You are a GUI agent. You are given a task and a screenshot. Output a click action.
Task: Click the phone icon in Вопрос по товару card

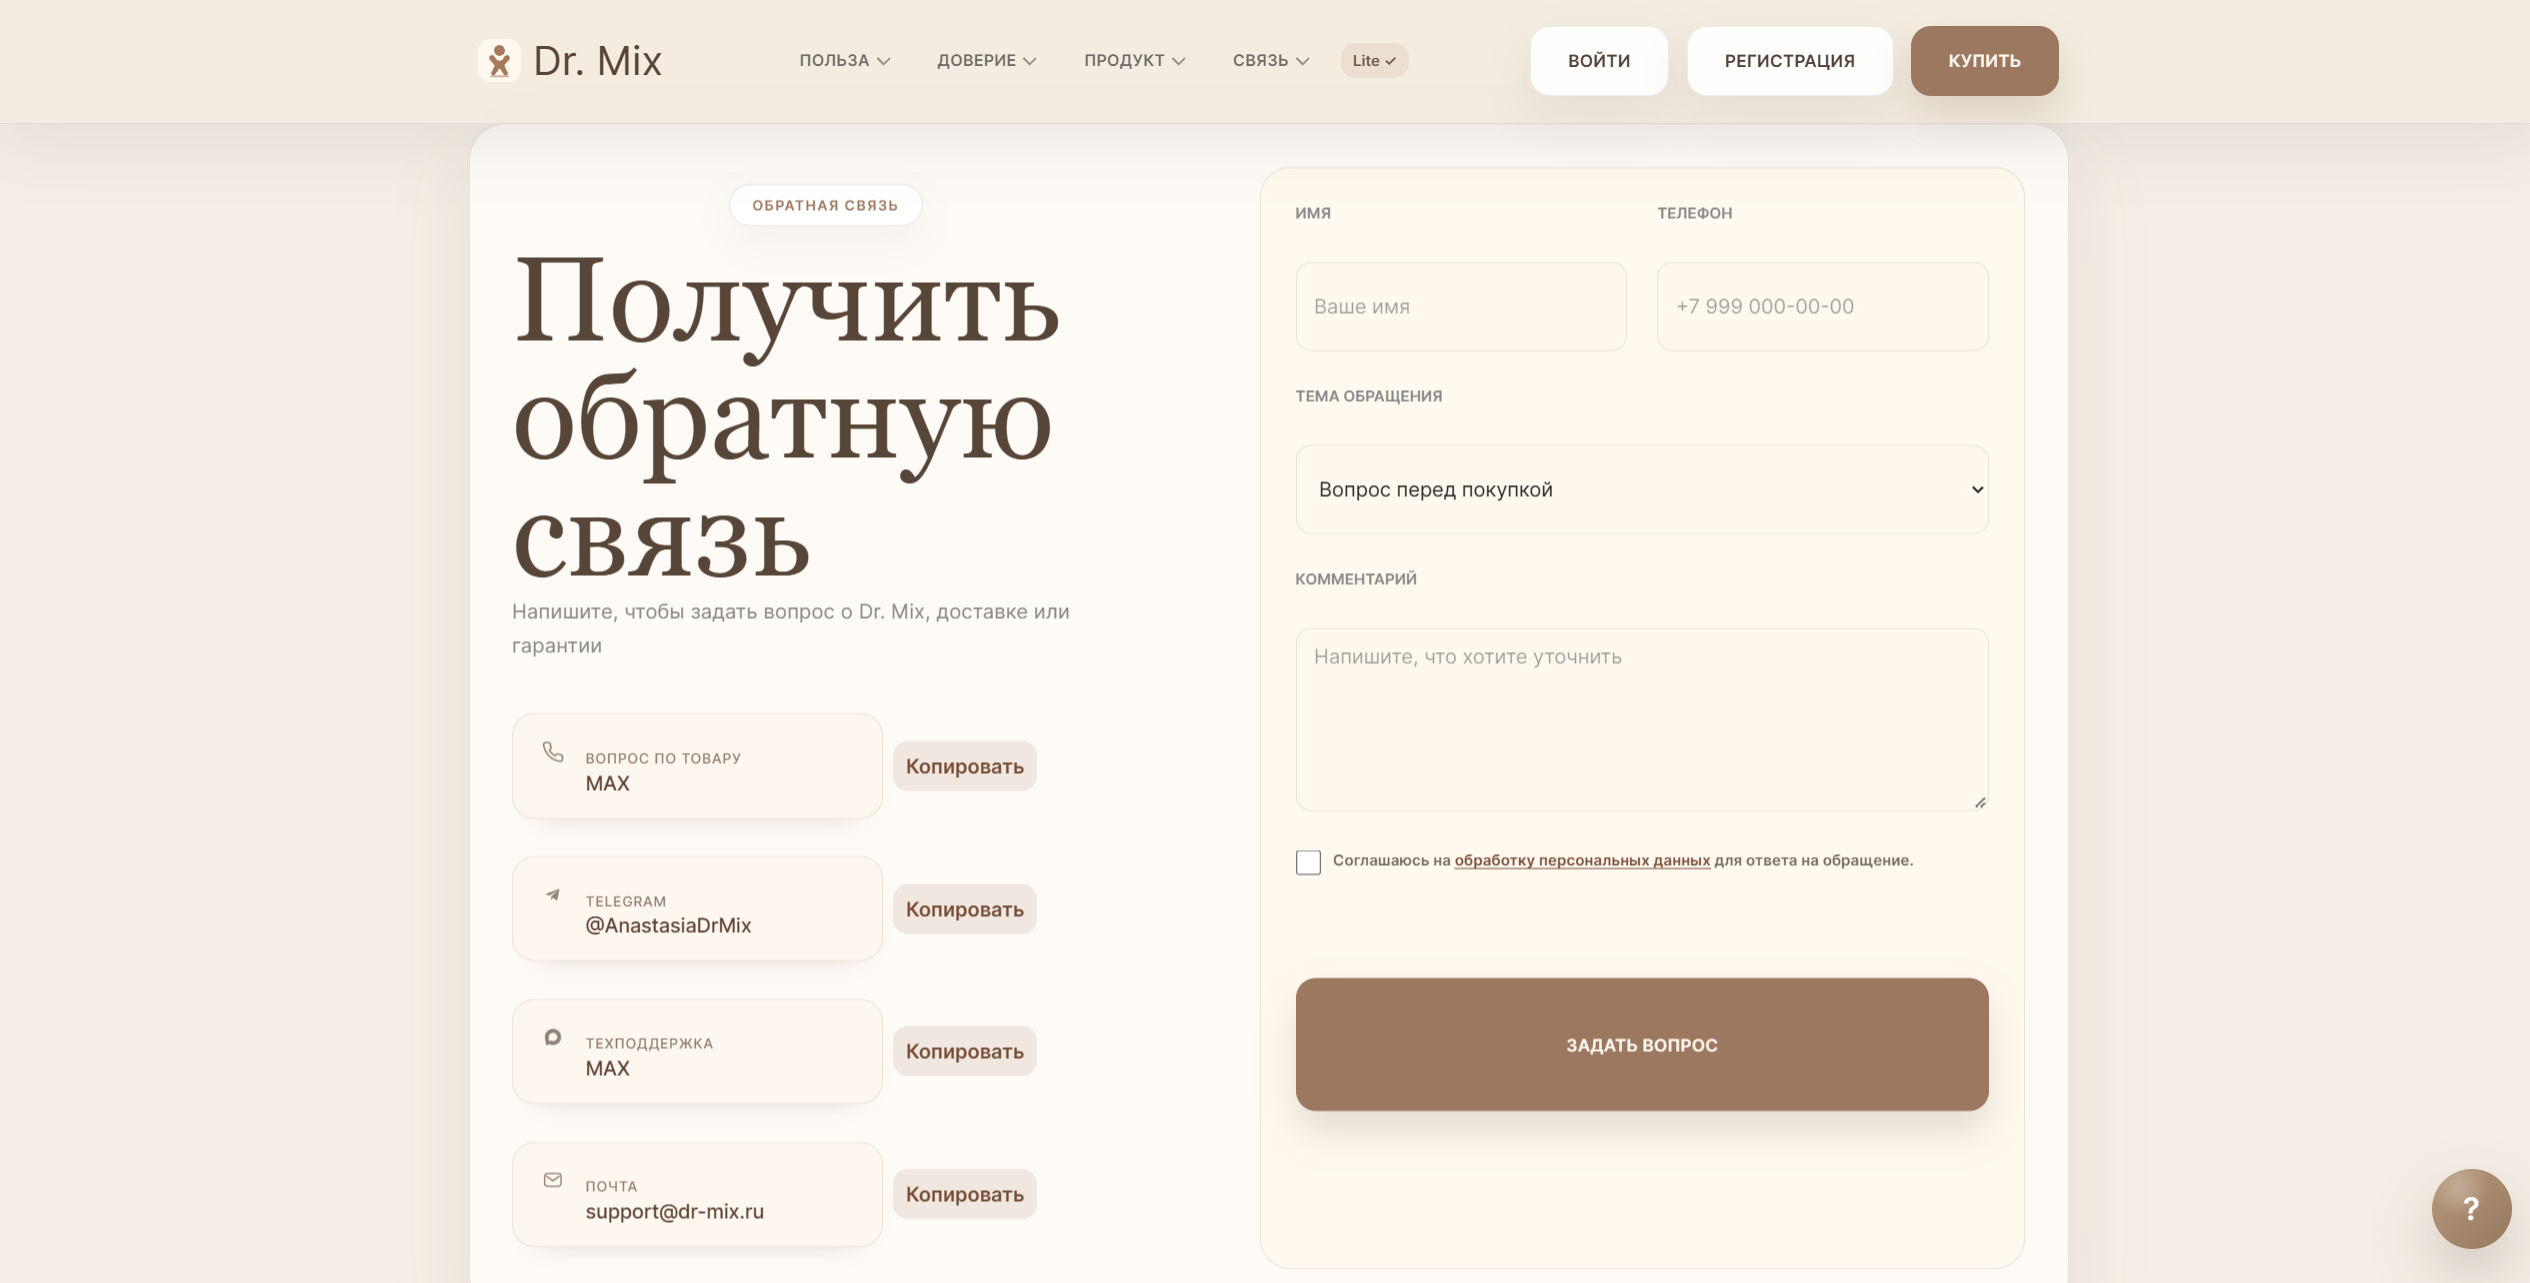tap(553, 751)
